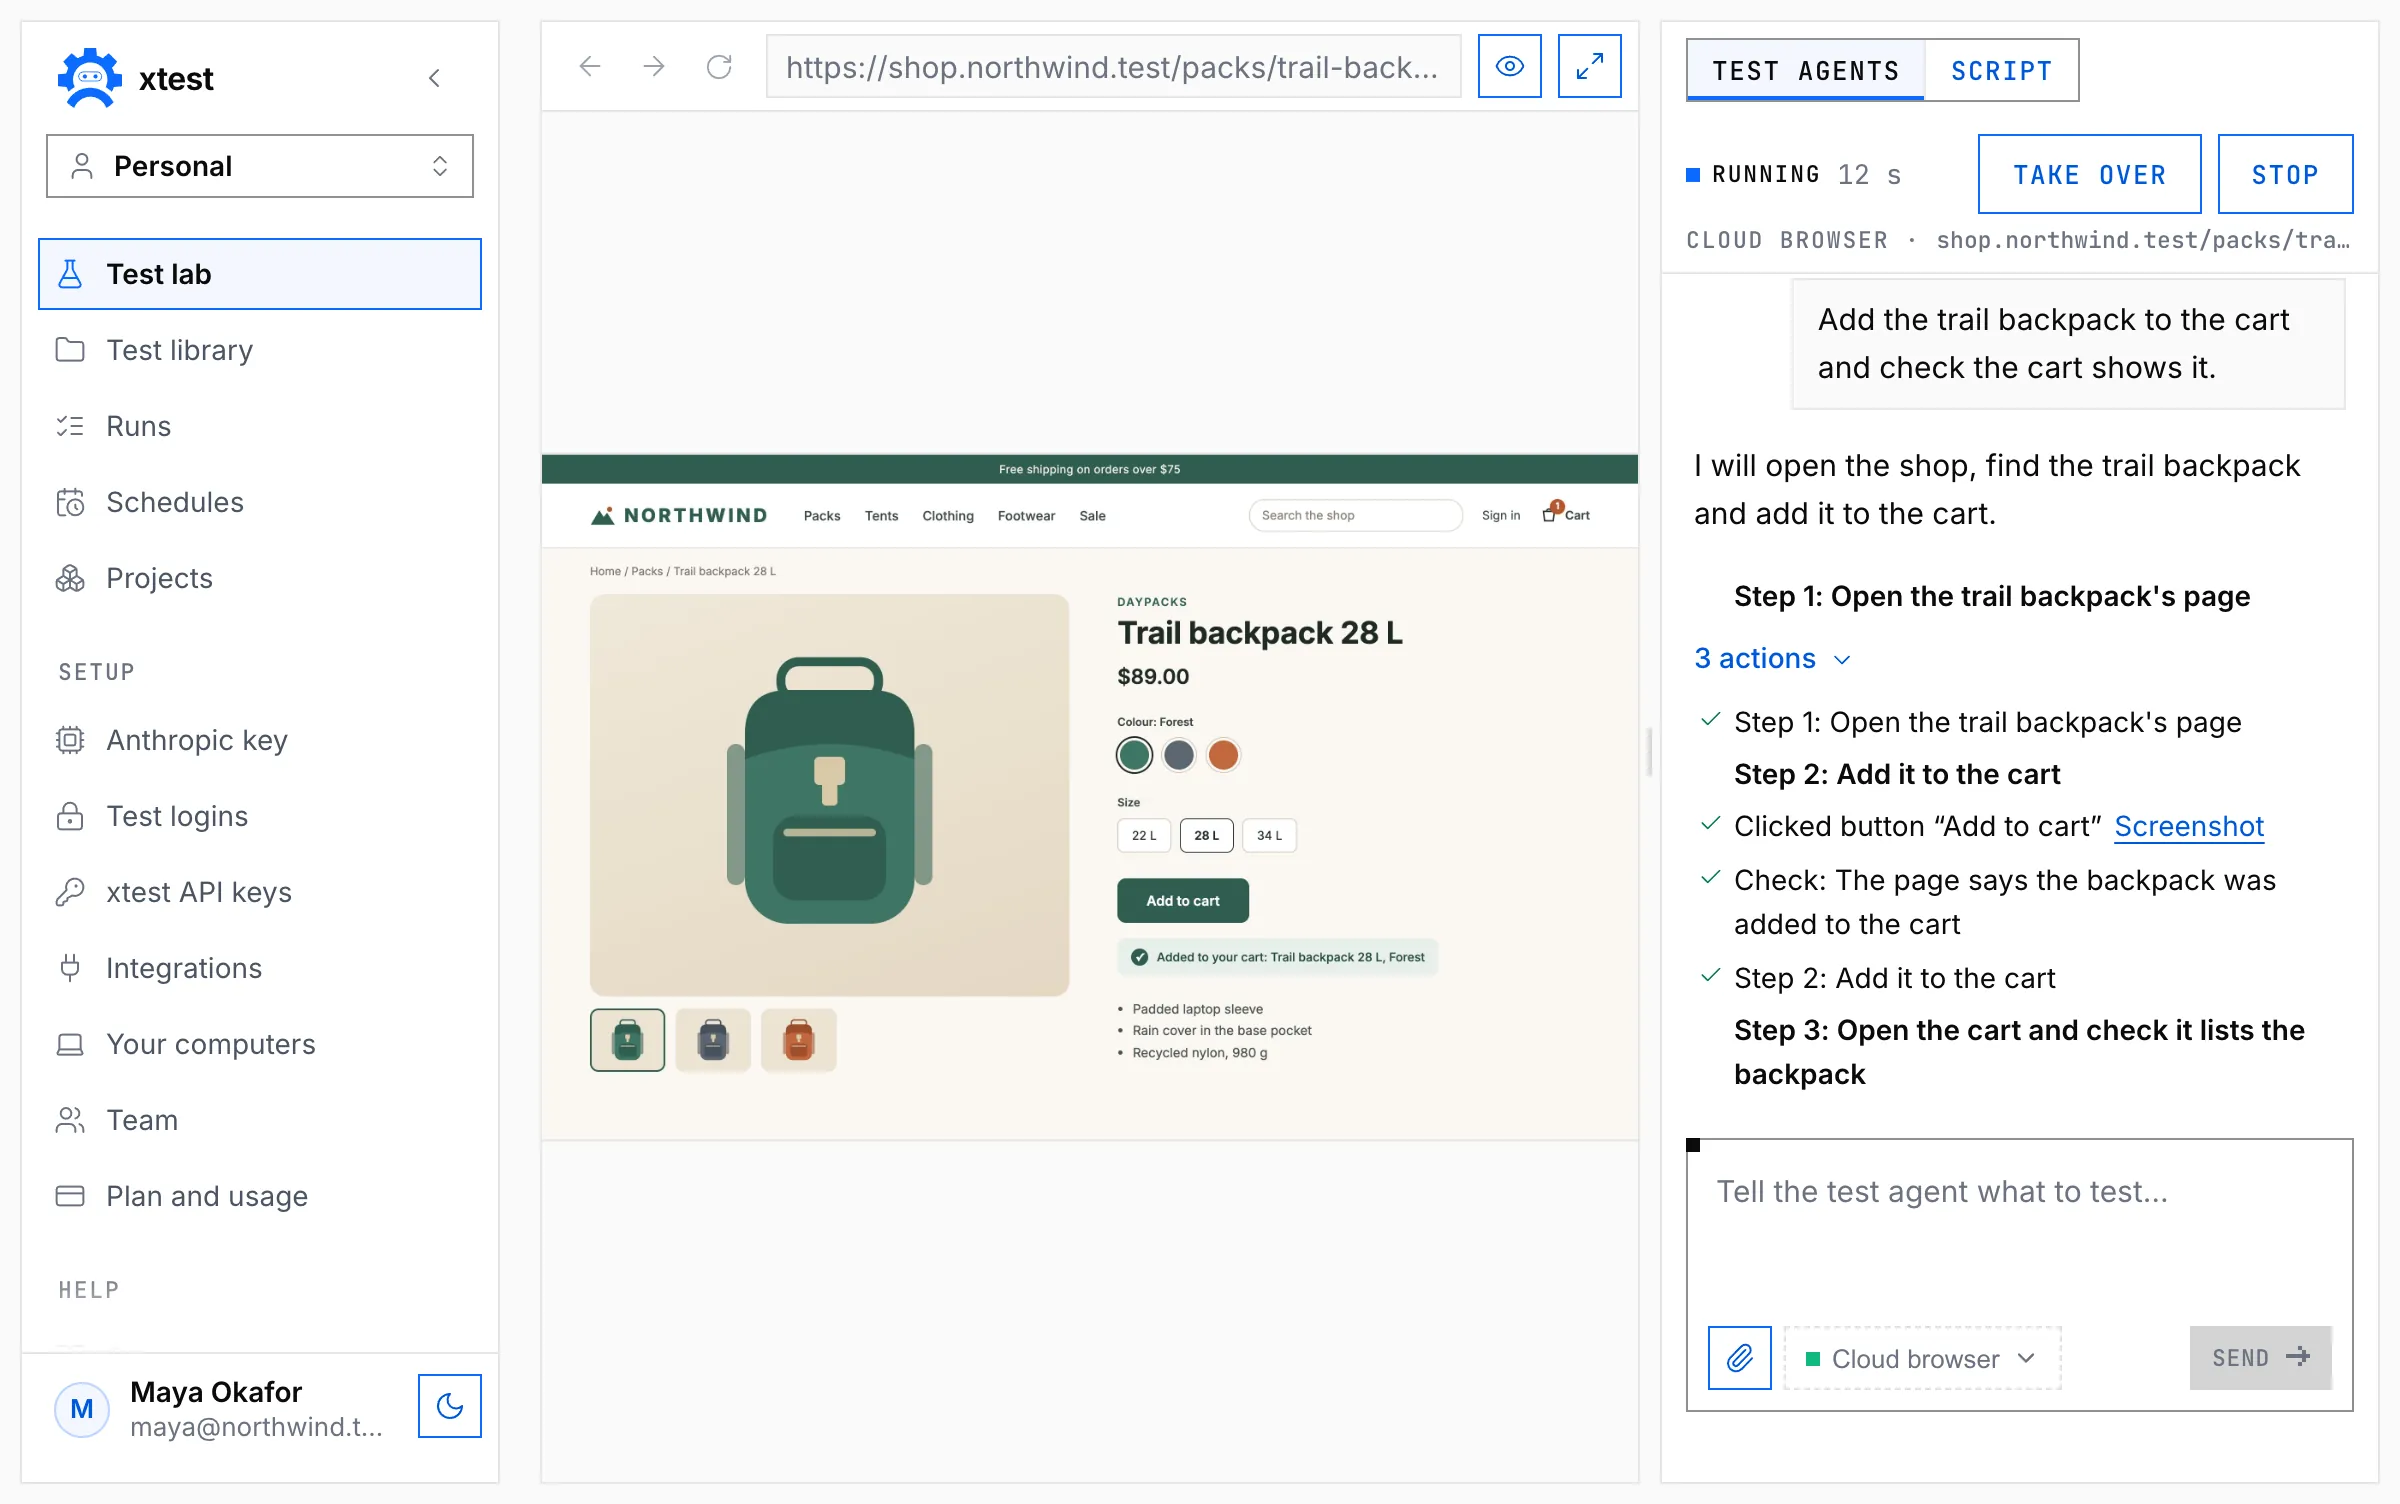This screenshot has height=1504, width=2400.
Task: Expand the 3 actions list
Action: [1772, 658]
